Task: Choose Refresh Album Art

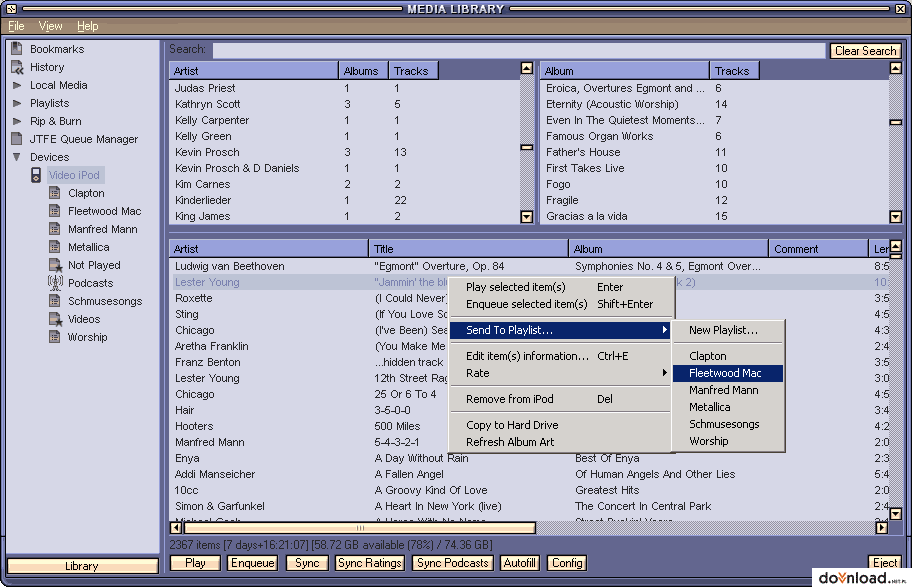Action: (561, 442)
